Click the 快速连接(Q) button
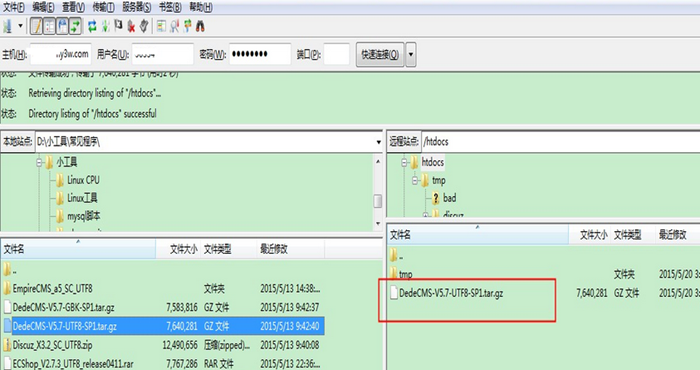The image size is (700, 370). (x=380, y=54)
